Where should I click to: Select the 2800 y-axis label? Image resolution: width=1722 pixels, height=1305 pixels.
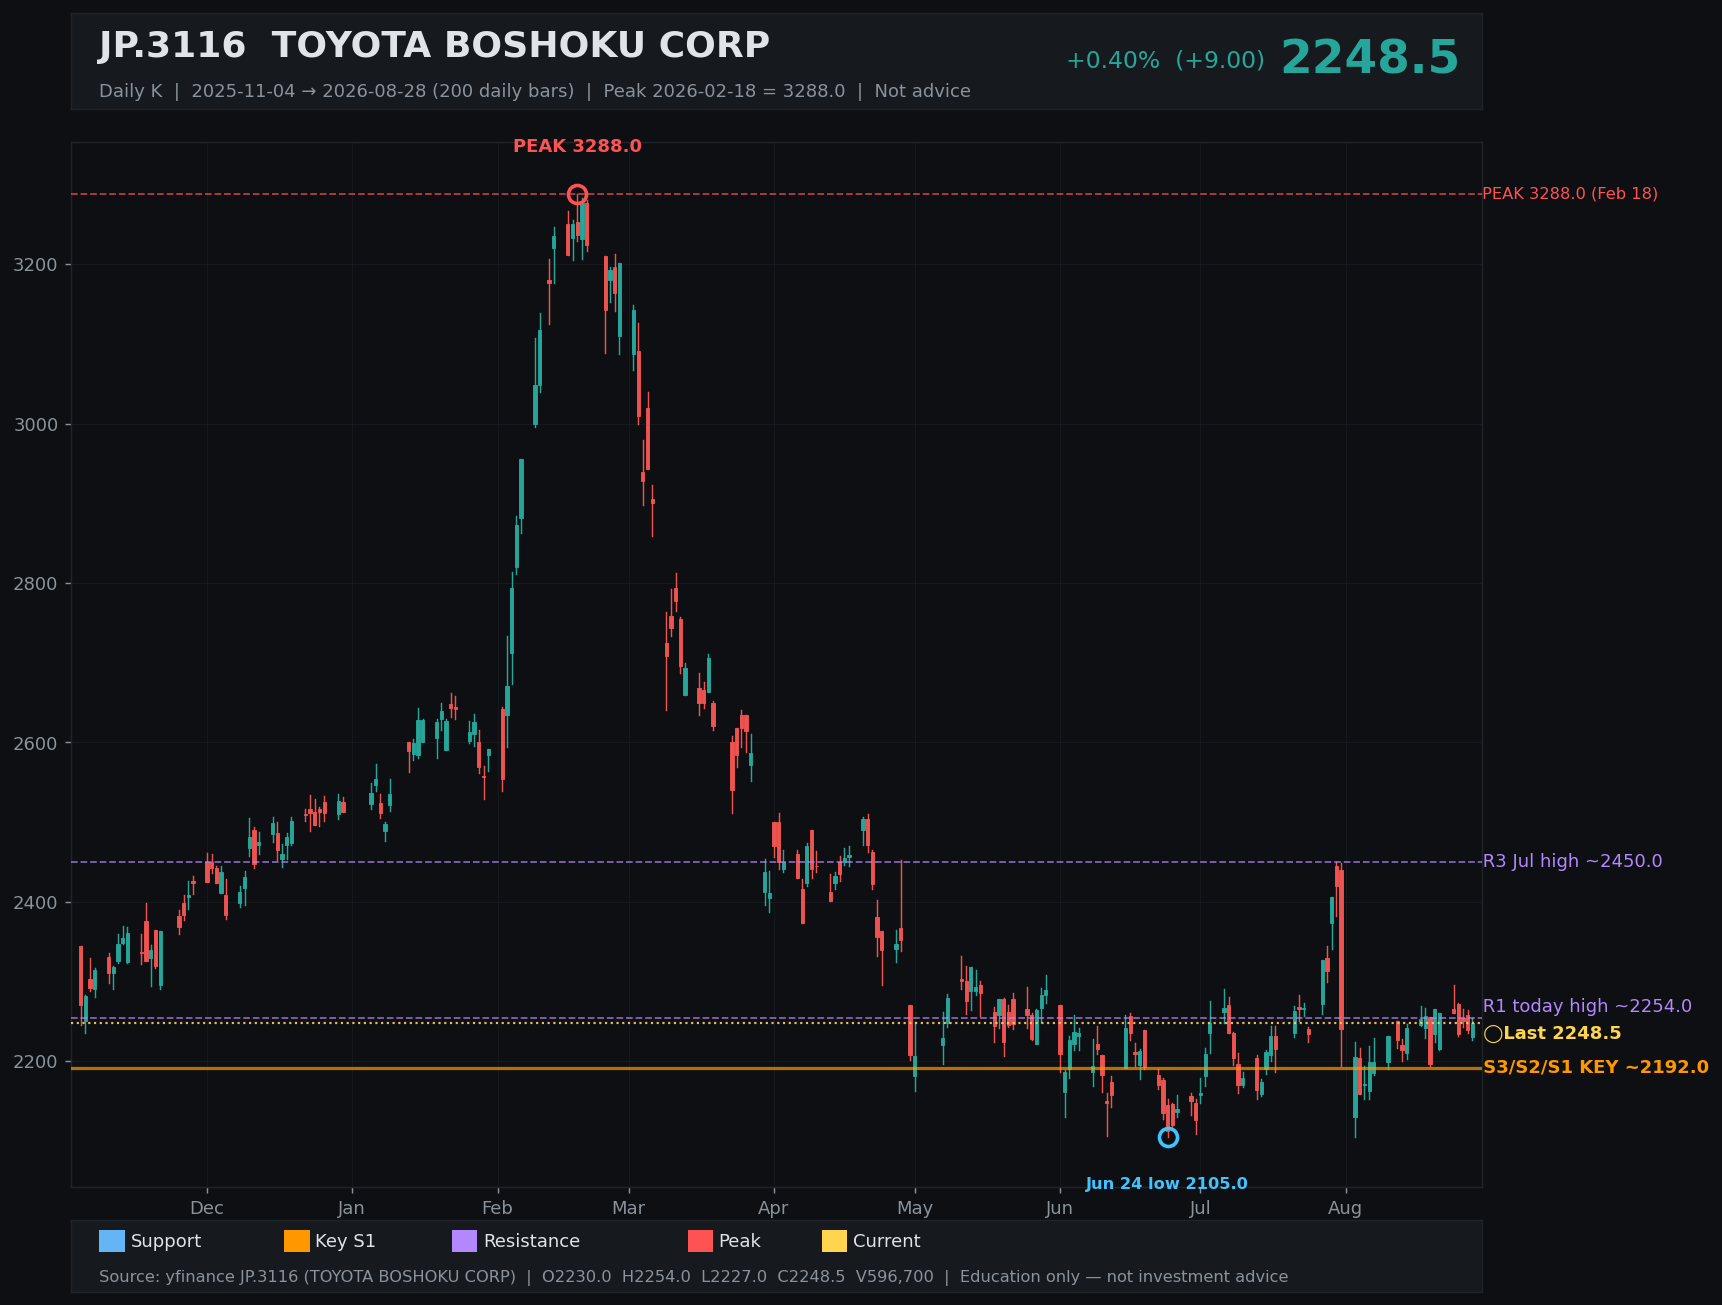coord(36,584)
